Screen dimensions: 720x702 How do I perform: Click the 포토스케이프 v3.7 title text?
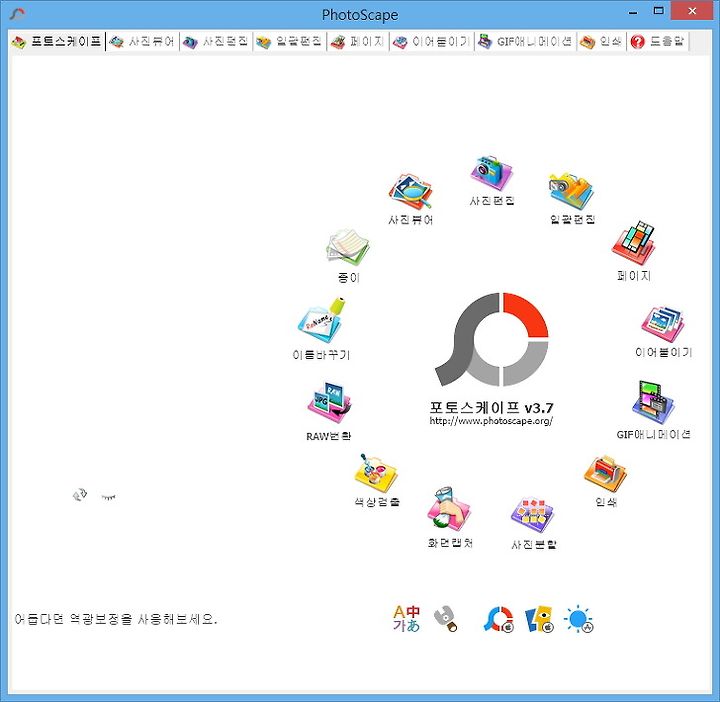pyautogui.click(x=491, y=407)
